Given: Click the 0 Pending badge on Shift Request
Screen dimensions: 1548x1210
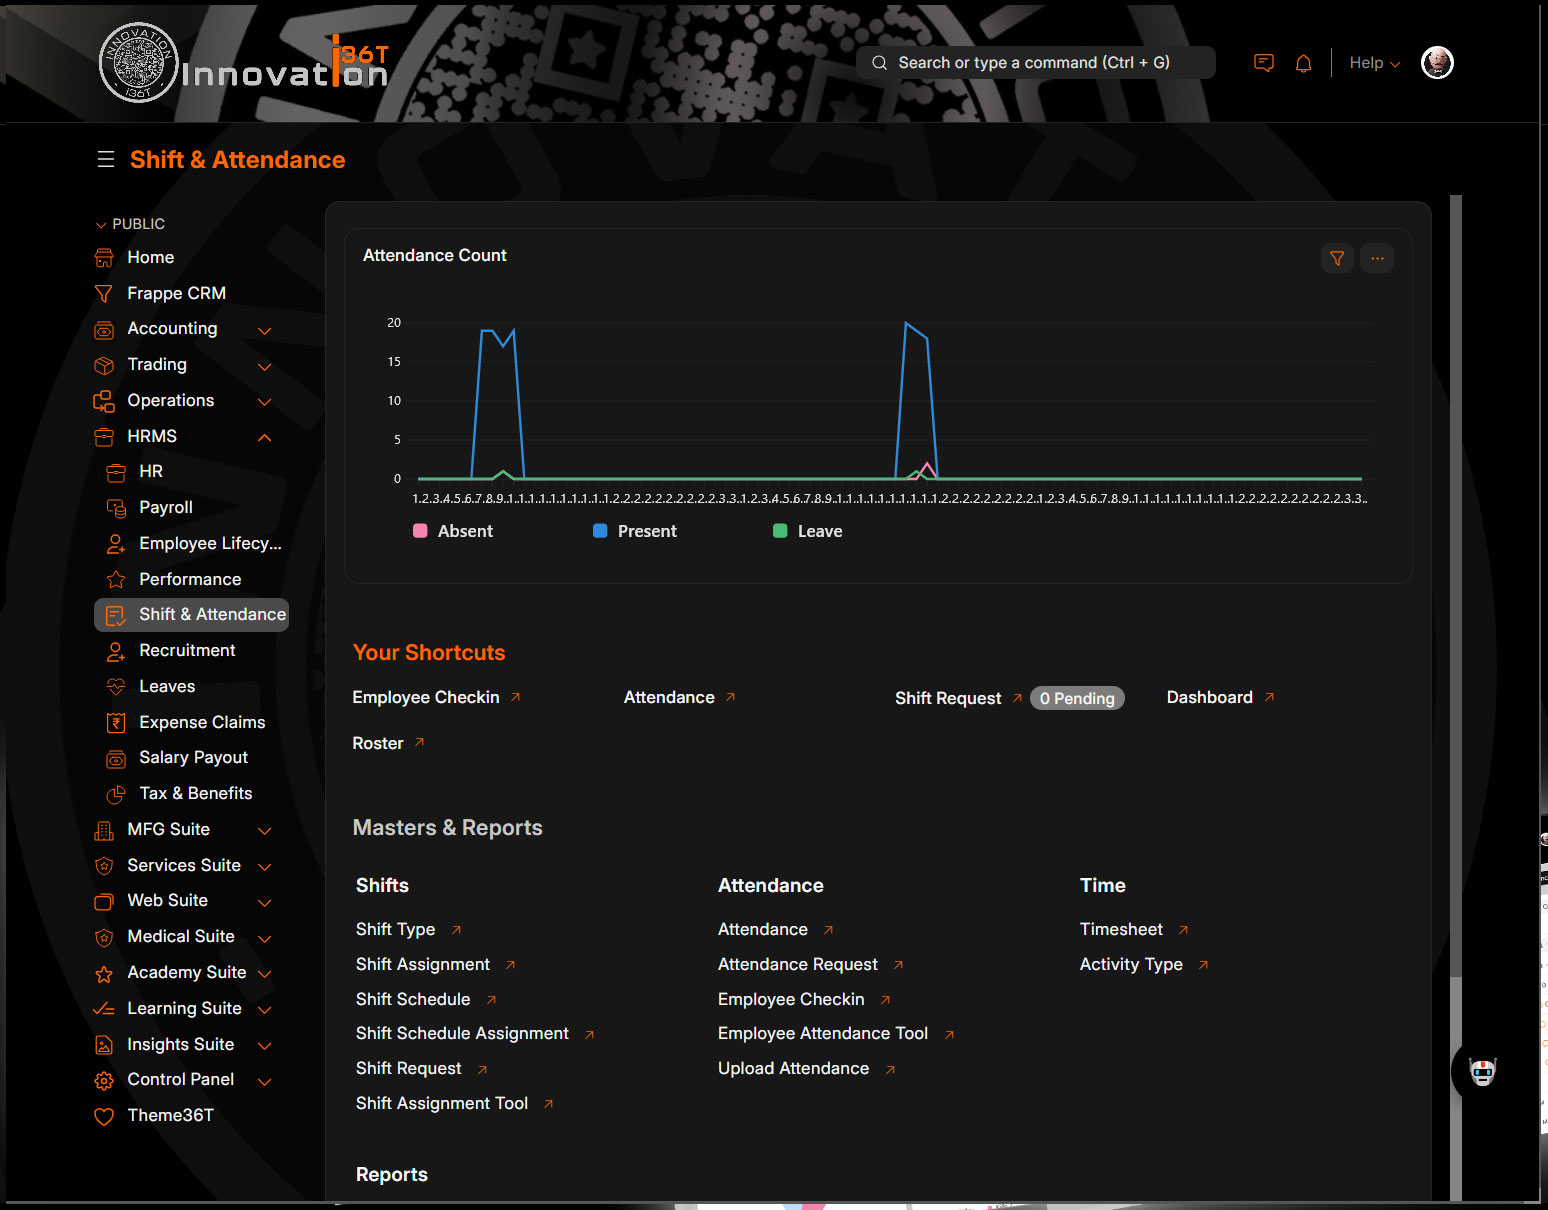Looking at the screenshot, I should click(1077, 699).
